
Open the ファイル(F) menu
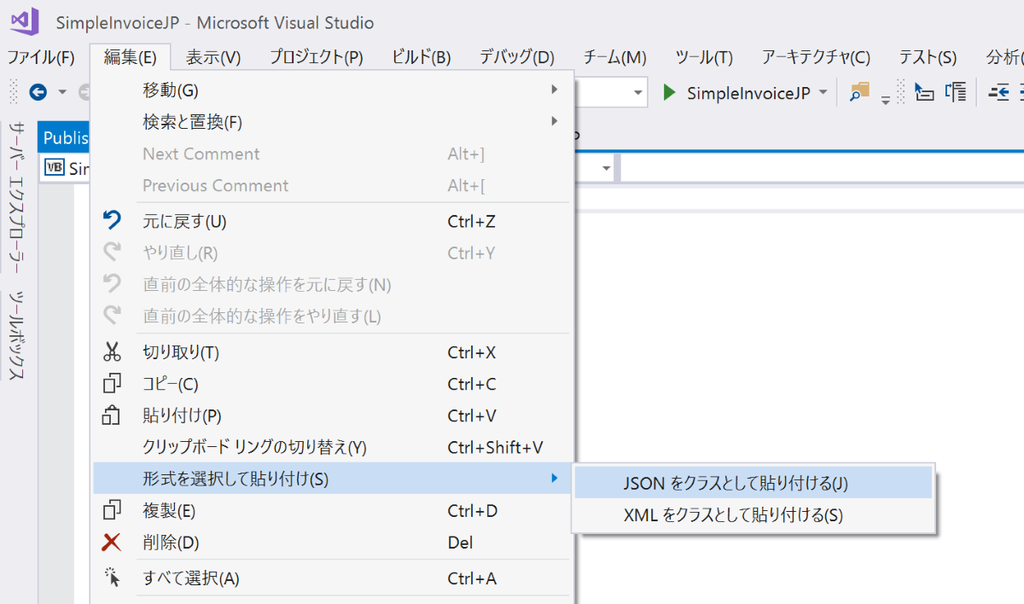41,57
